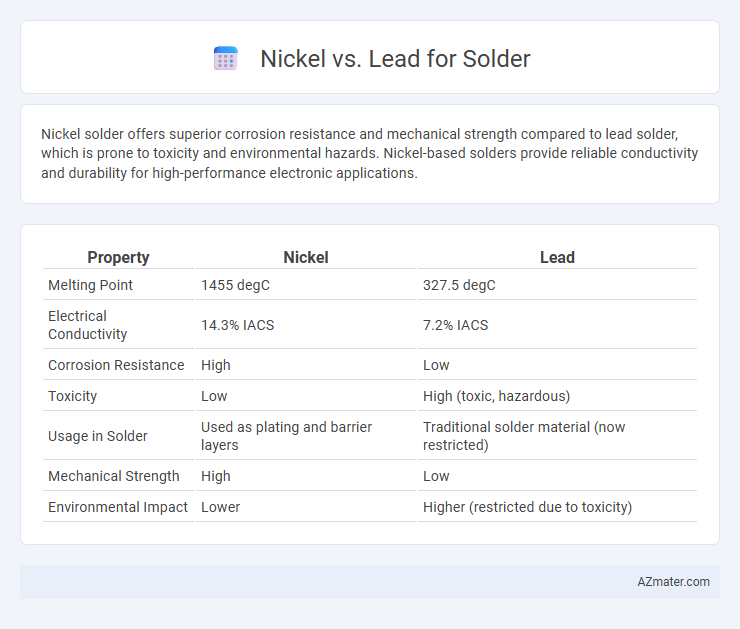Click the 'Nickel' column header
The height and width of the screenshot is (629, 740).
[x=306, y=257]
